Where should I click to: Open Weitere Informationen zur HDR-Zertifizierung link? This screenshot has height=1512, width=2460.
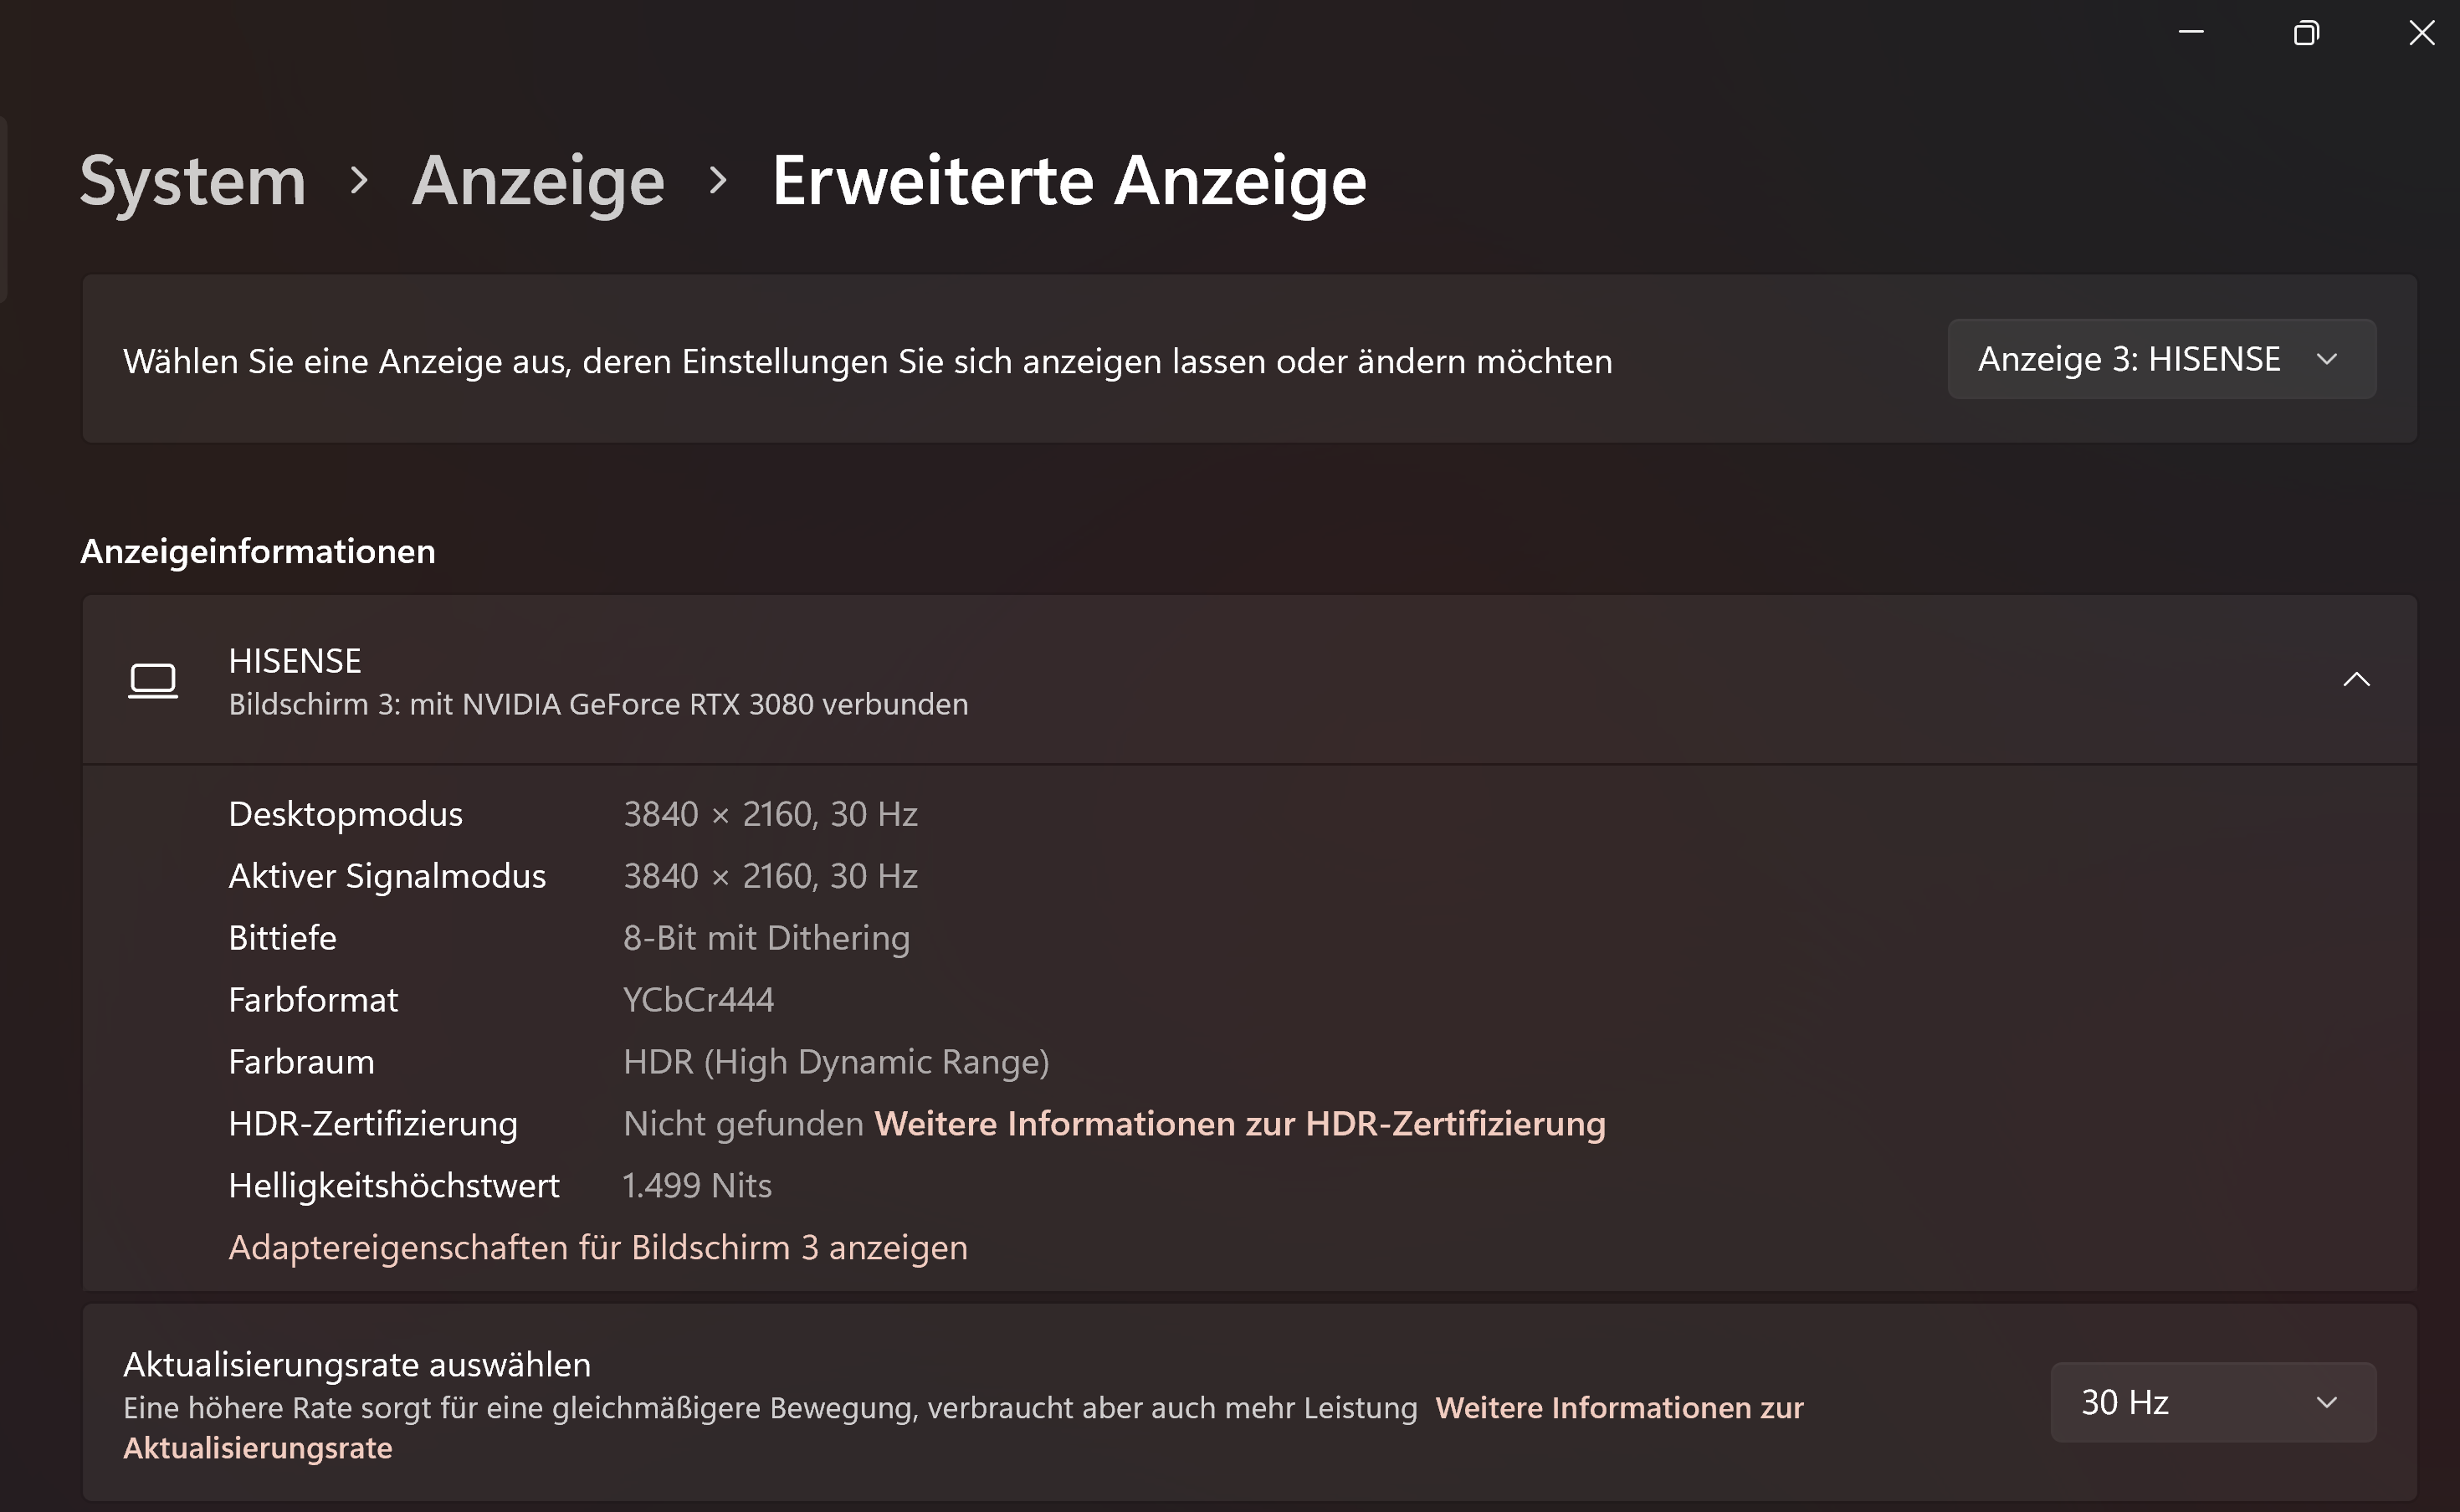(1239, 1123)
